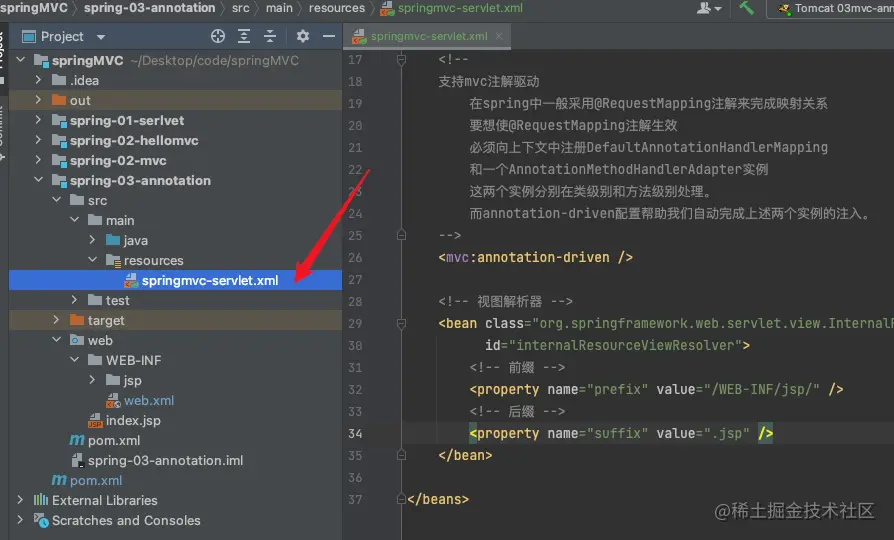Click the target folder icon
Image resolution: width=894 pixels, height=540 pixels.
coord(77,320)
